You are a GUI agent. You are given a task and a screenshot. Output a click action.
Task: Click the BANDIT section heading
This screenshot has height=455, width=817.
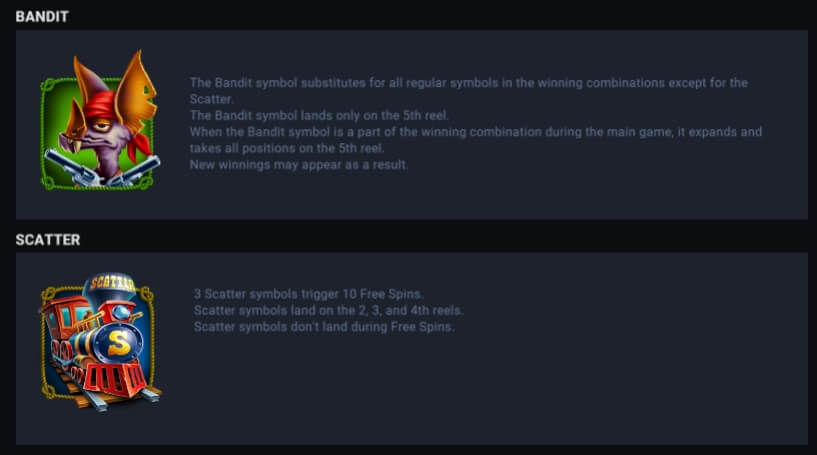pyautogui.click(x=42, y=17)
